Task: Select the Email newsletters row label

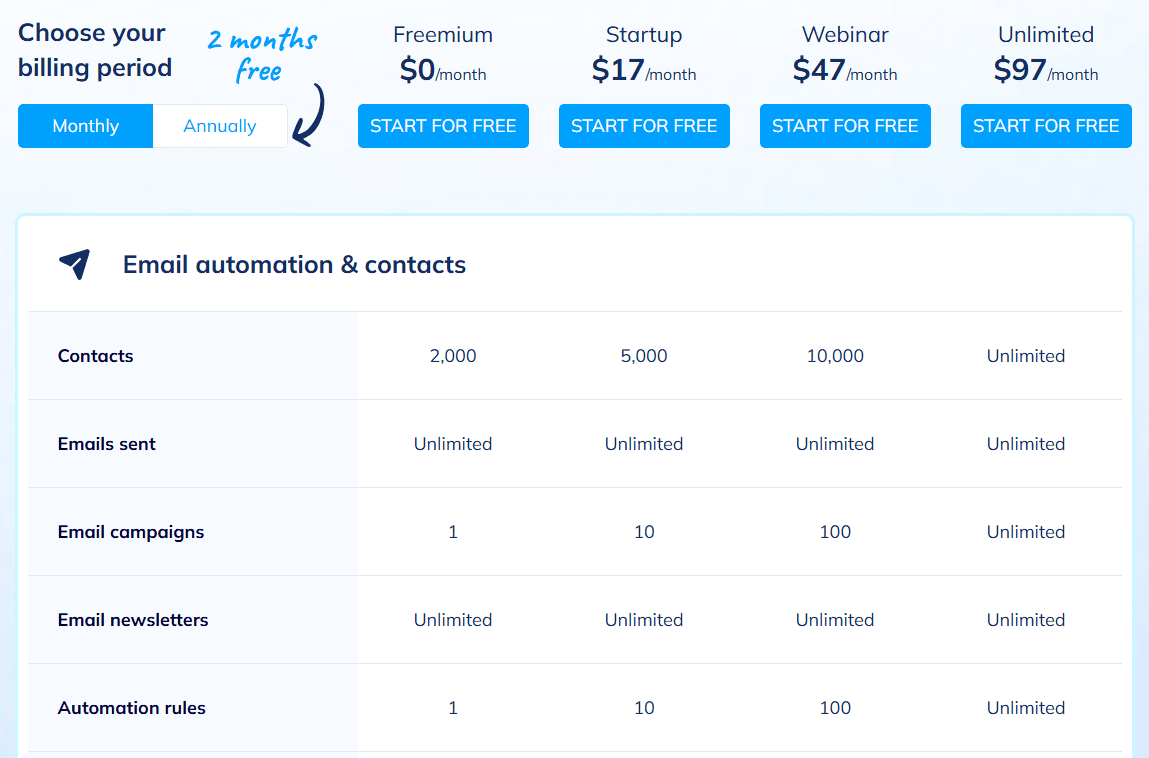Action: 133,620
